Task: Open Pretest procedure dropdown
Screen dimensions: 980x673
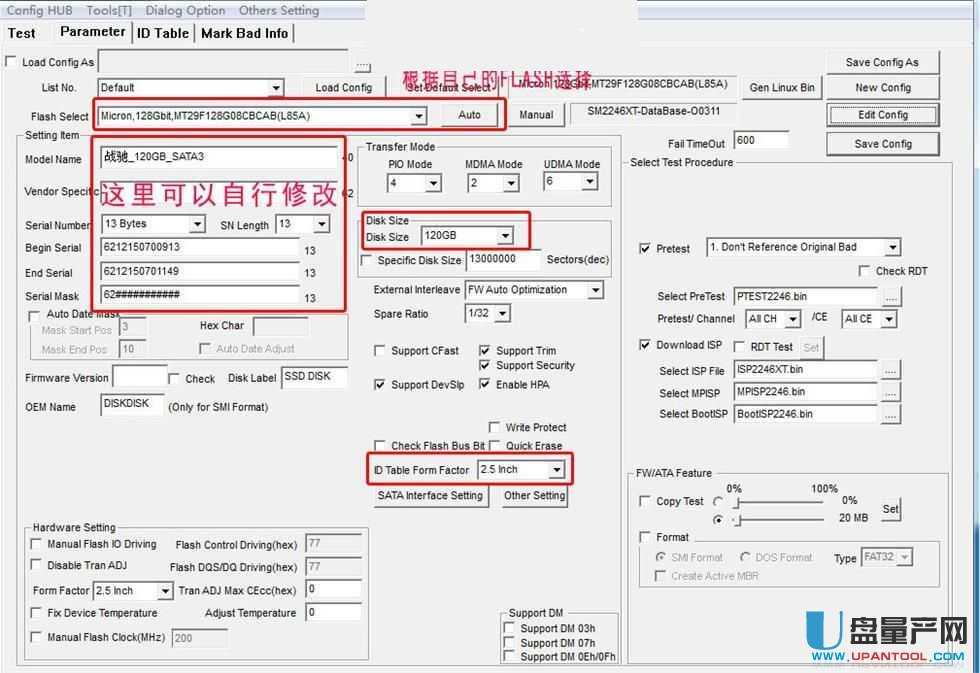Action: click(892, 247)
